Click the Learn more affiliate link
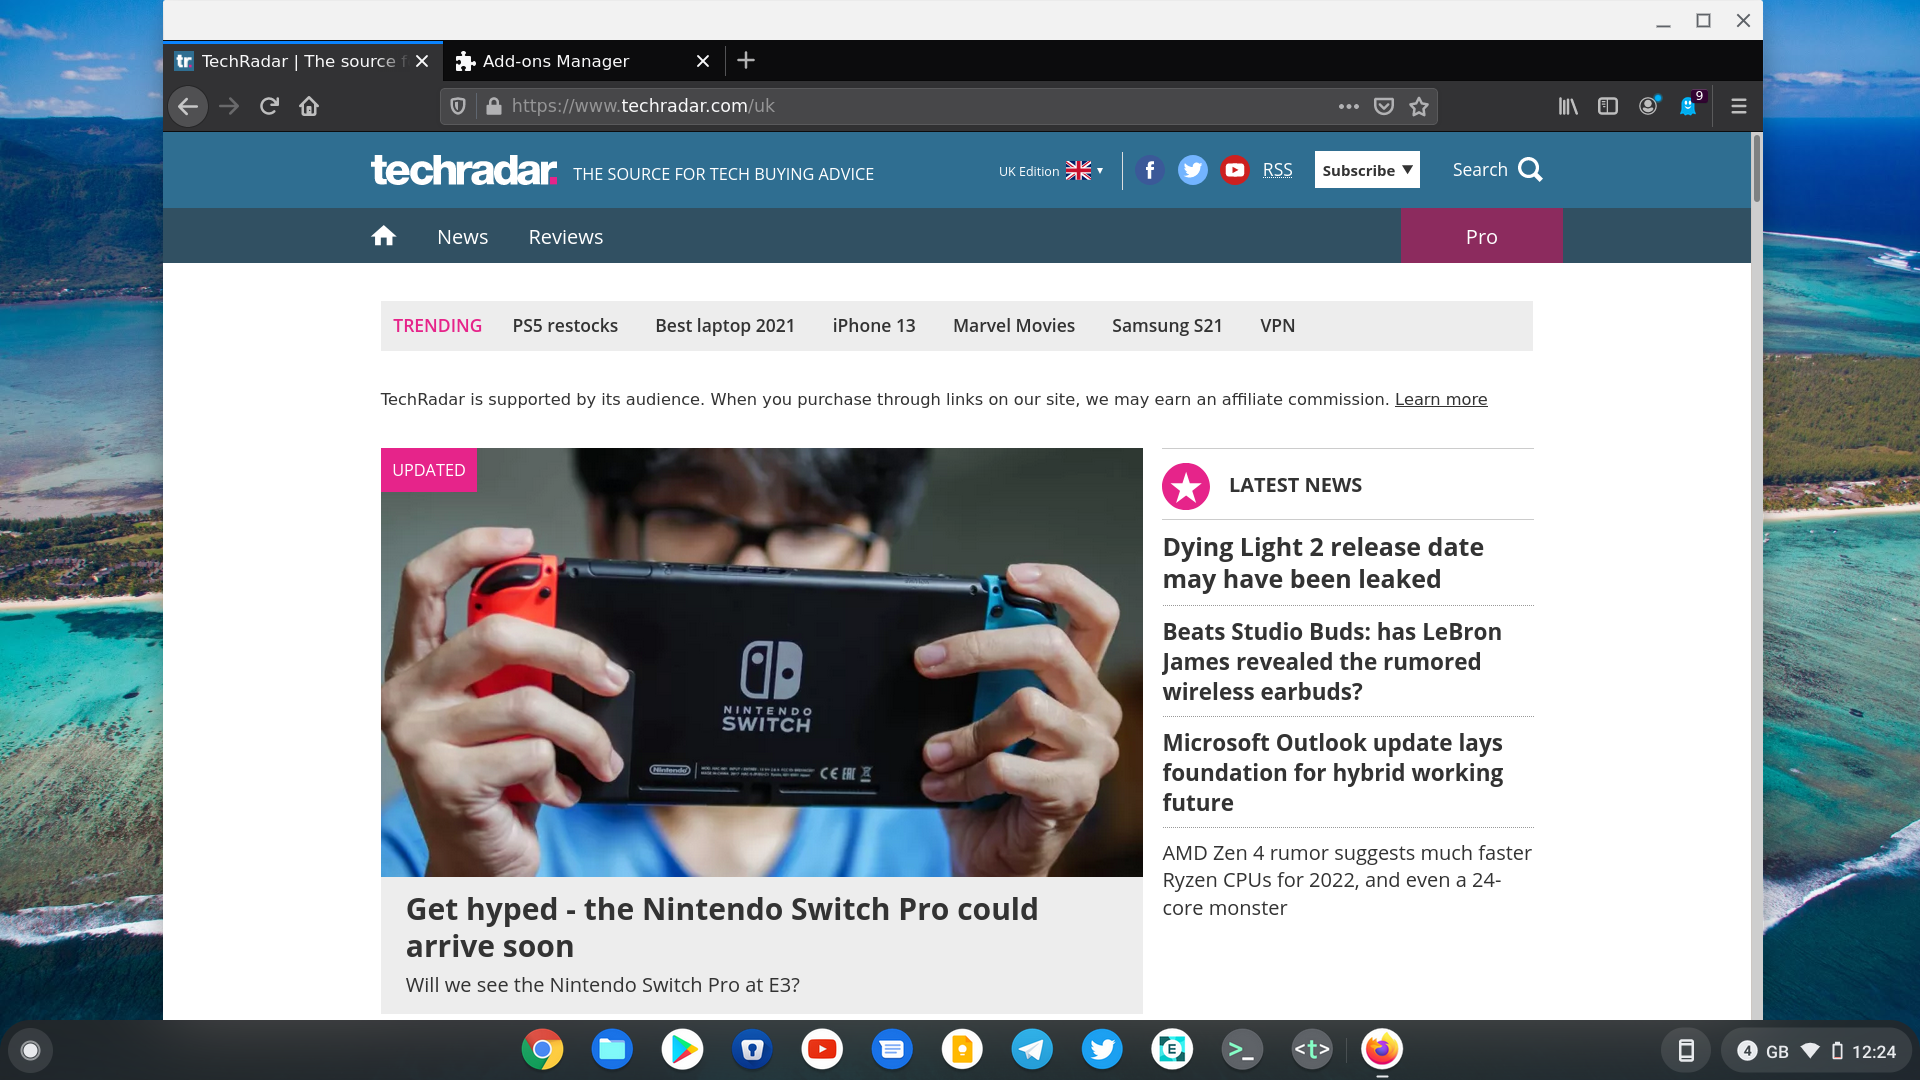This screenshot has height=1080, width=1920. pyautogui.click(x=1441, y=400)
